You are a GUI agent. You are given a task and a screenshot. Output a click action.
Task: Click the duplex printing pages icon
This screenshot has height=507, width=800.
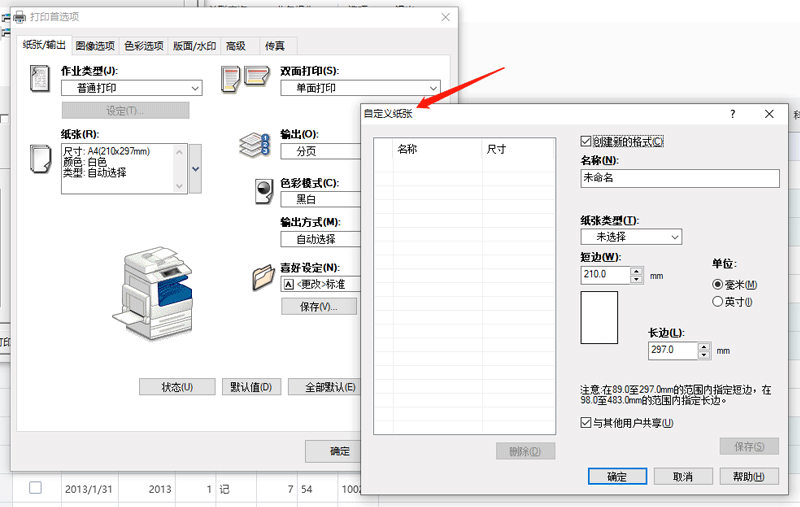click(x=245, y=79)
